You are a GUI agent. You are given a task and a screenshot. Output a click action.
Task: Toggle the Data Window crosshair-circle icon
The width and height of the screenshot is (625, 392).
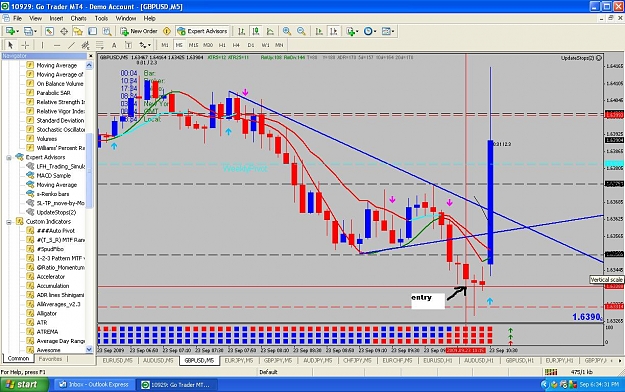click(x=64, y=31)
